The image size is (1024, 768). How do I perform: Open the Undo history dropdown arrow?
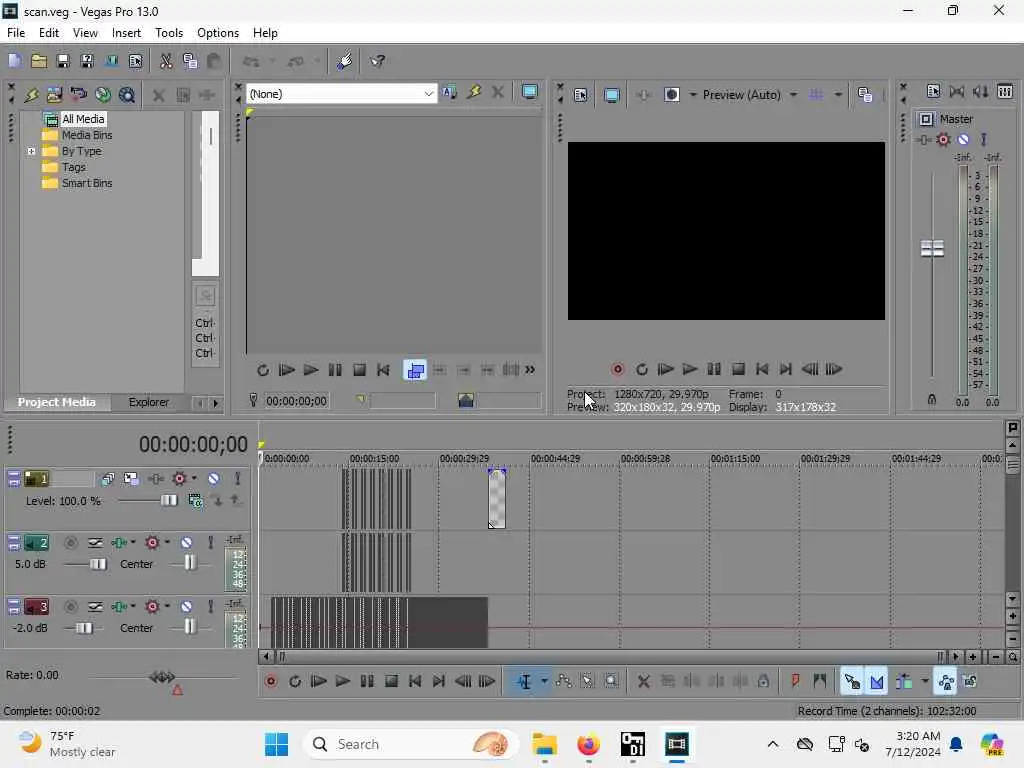coord(272,61)
